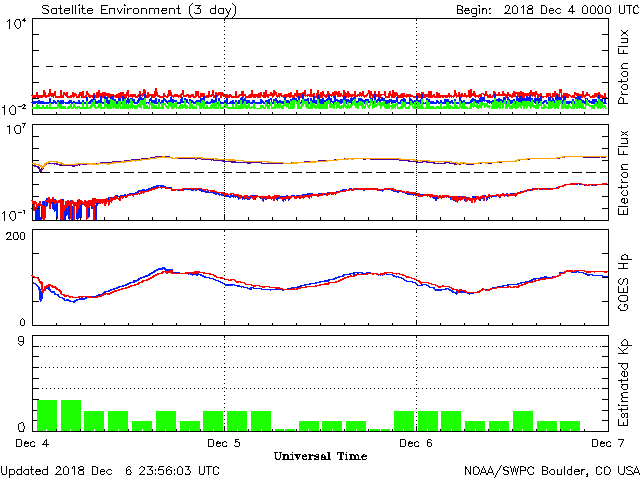Image resolution: width=640 pixels, height=480 pixels.
Task: Click the dashed threshold line in Electron Flux plot
Action: pyautogui.click(x=320, y=173)
